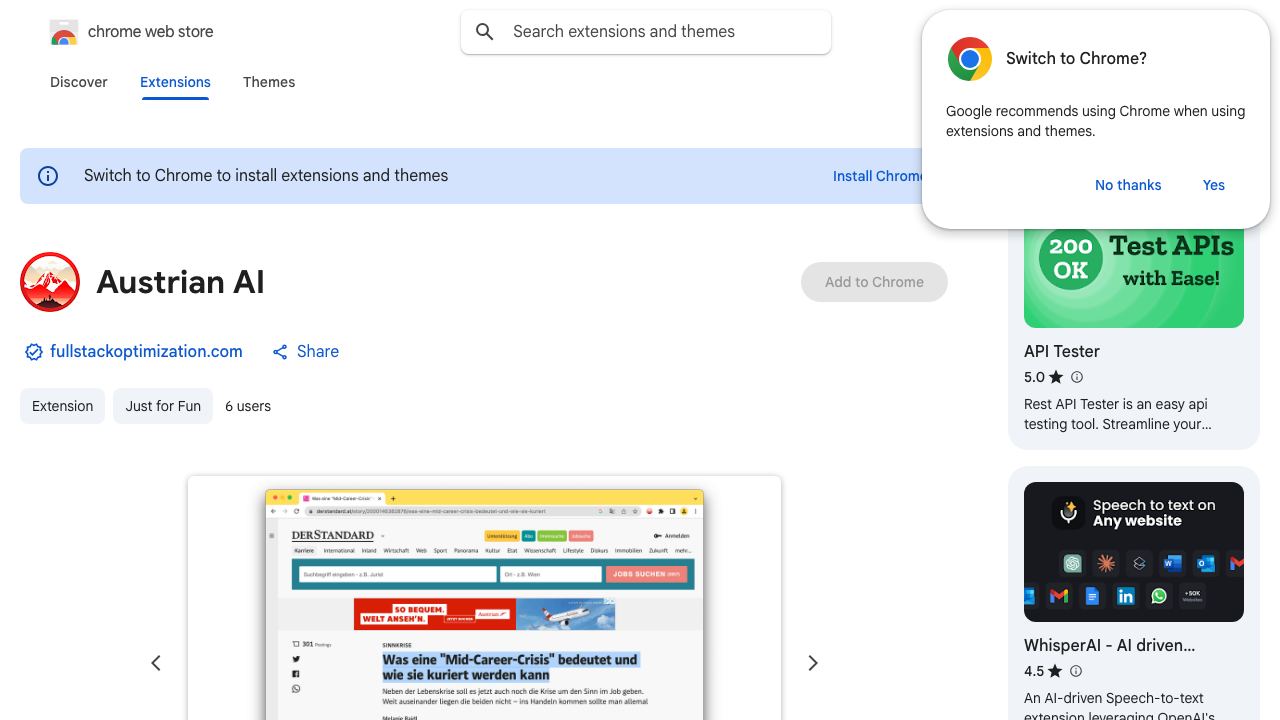Open the fullstackoptimization.com link
1280x720 pixels.
point(146,351)
